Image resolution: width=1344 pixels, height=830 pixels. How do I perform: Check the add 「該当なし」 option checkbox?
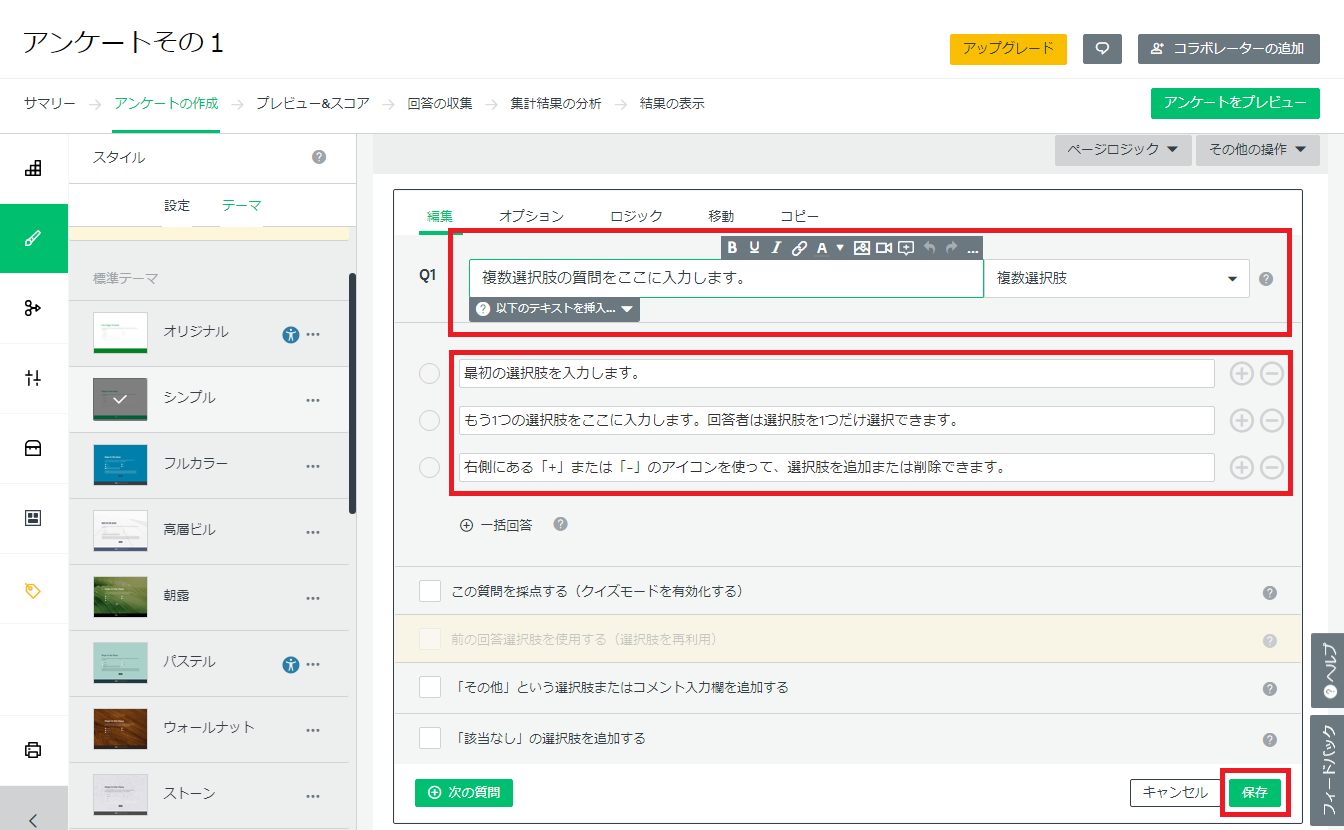(x=430, y=738)
